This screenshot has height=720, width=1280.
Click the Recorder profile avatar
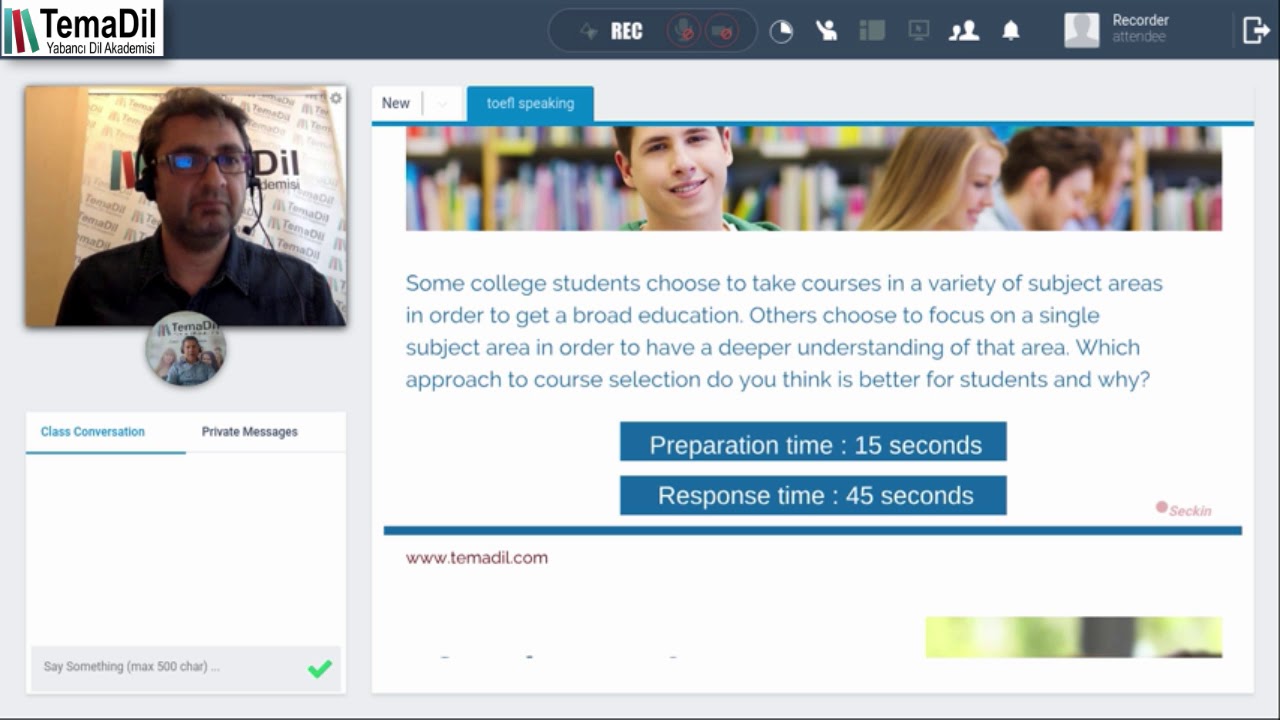[x=1082, y=30]
